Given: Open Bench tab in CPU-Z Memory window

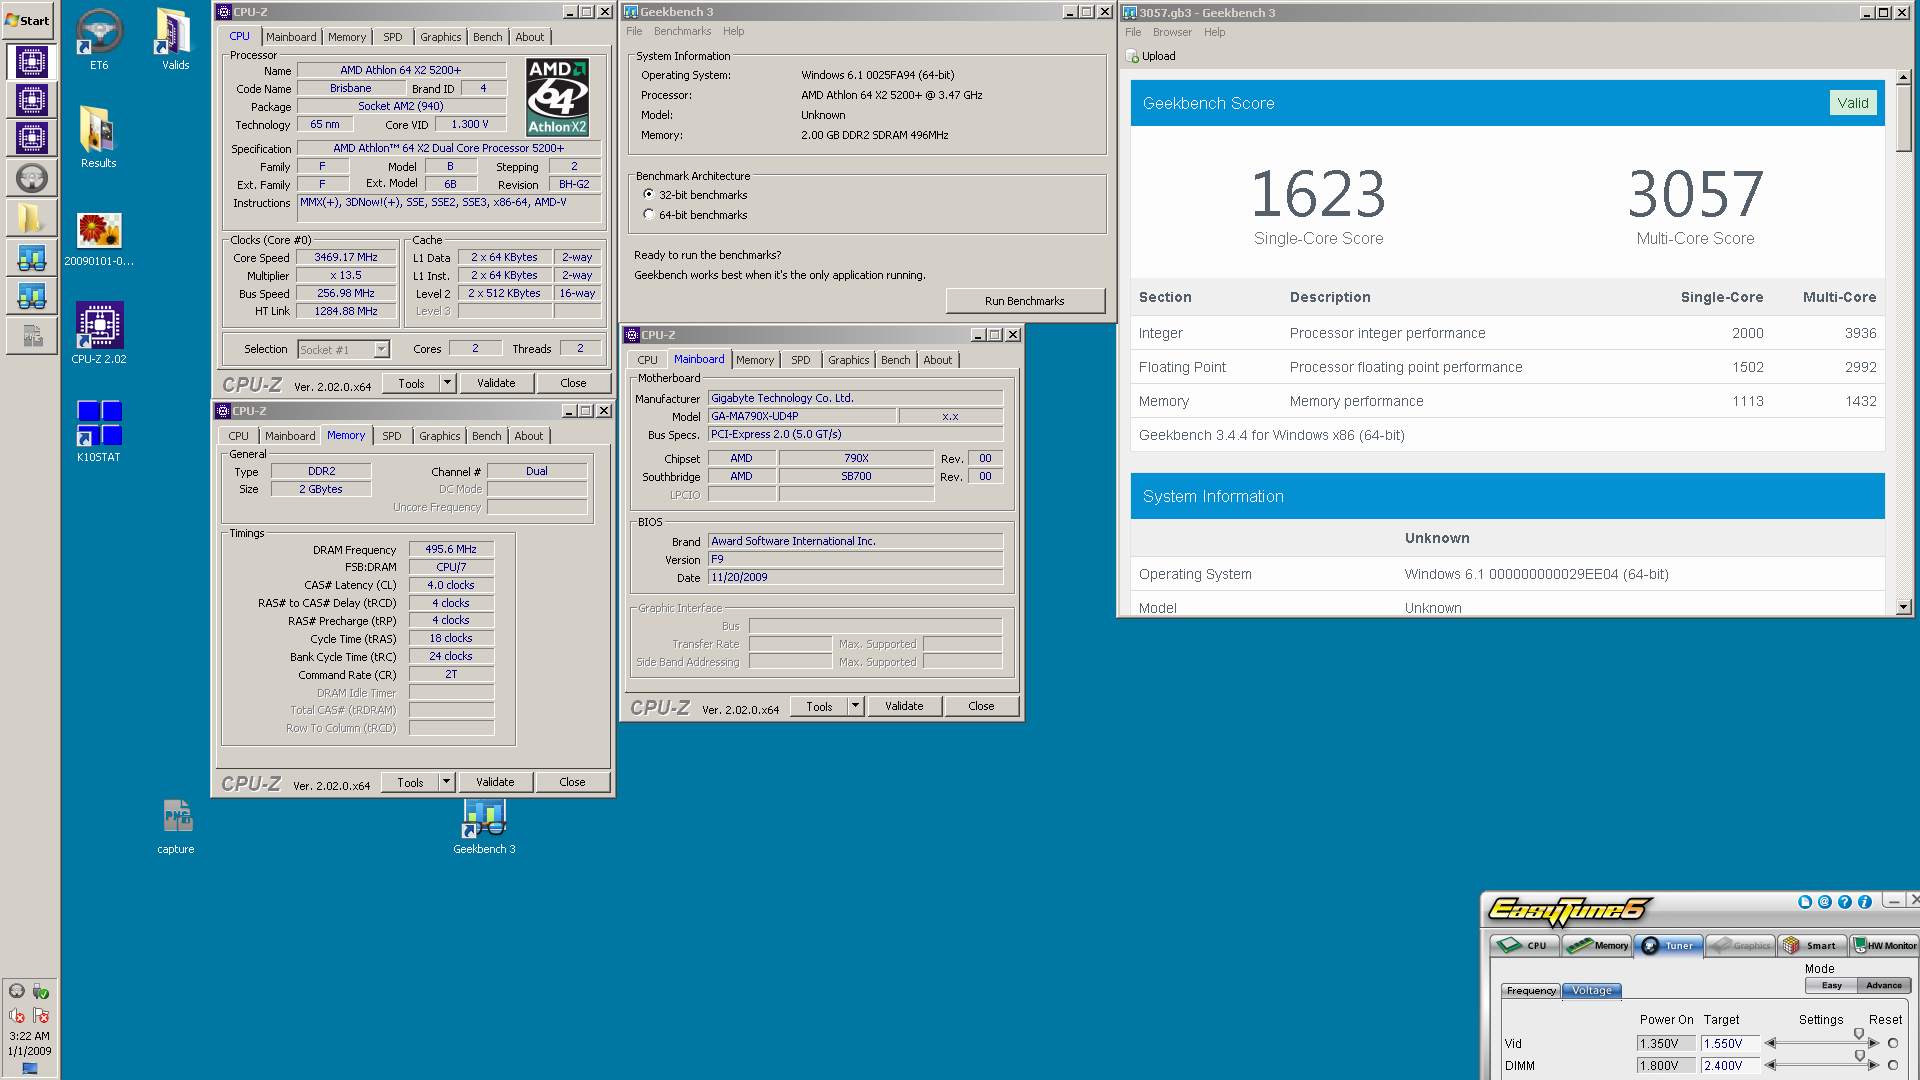Looking at the screenshot, I should click(486, 436).
